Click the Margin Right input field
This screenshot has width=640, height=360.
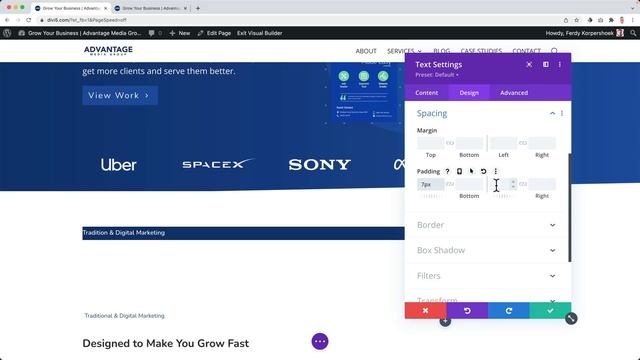[542, 143]
